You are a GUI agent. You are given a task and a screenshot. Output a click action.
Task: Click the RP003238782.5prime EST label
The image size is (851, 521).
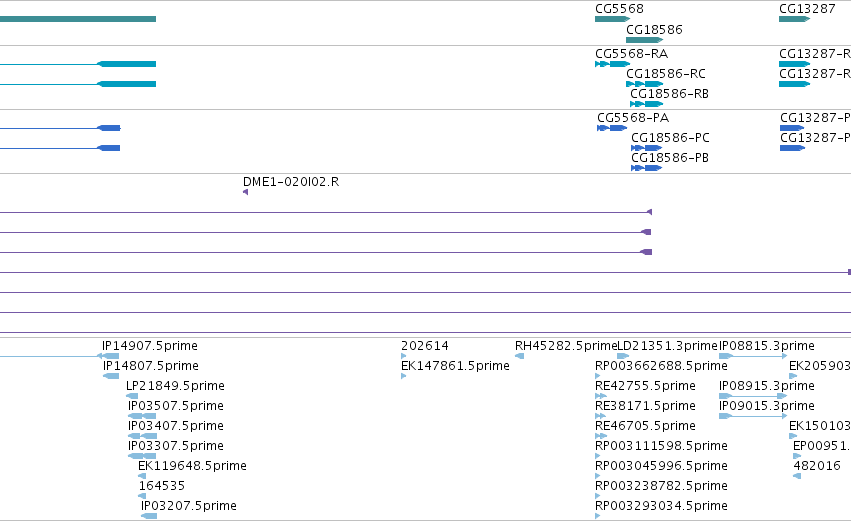coord(661,486)
